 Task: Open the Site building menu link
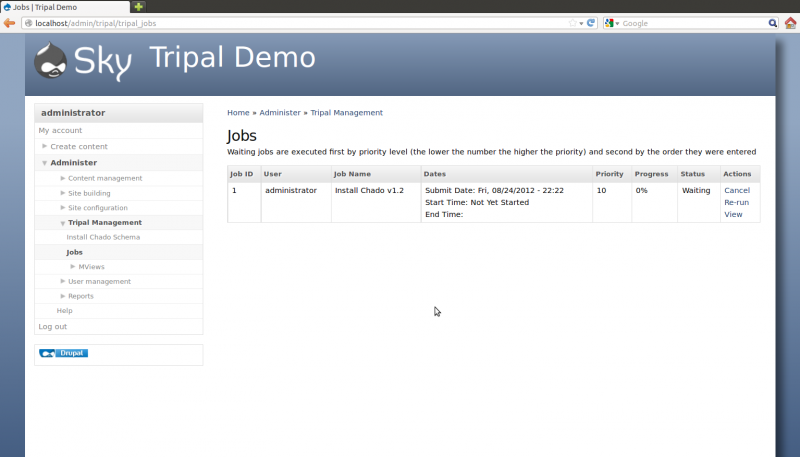tap(89, 193)
